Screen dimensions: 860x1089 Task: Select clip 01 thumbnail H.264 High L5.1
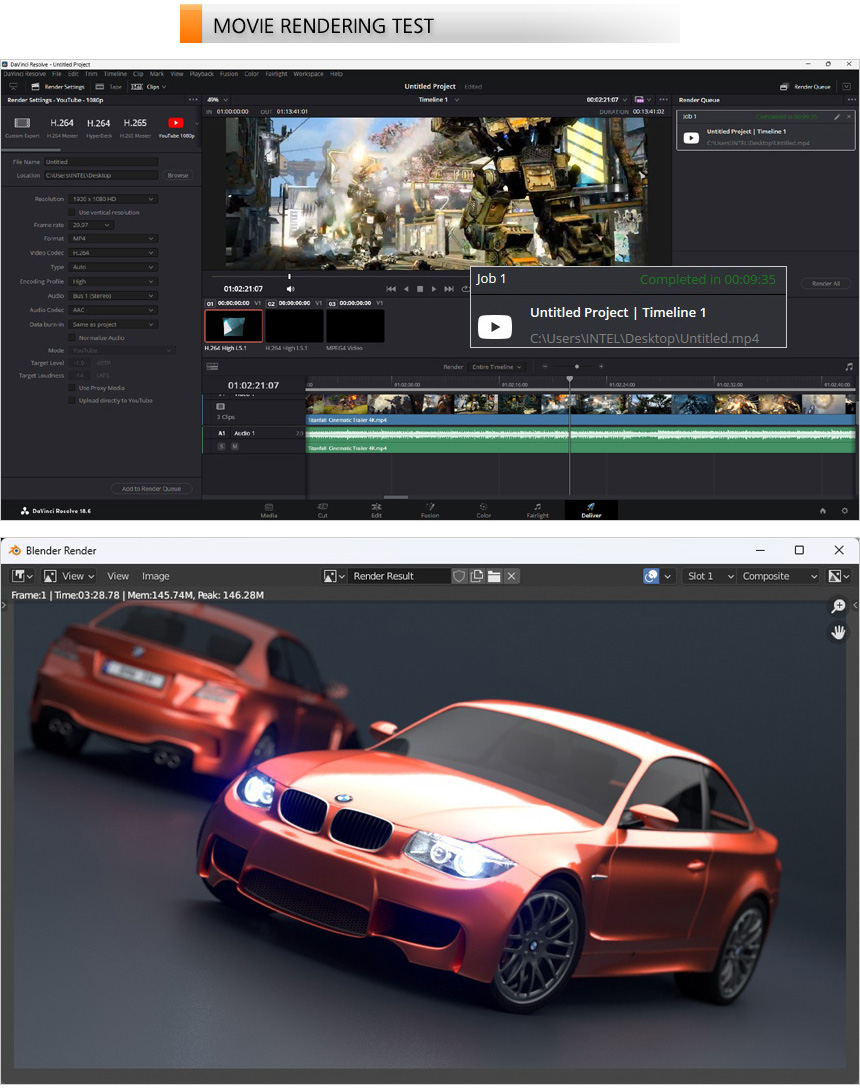coord(233,326)
